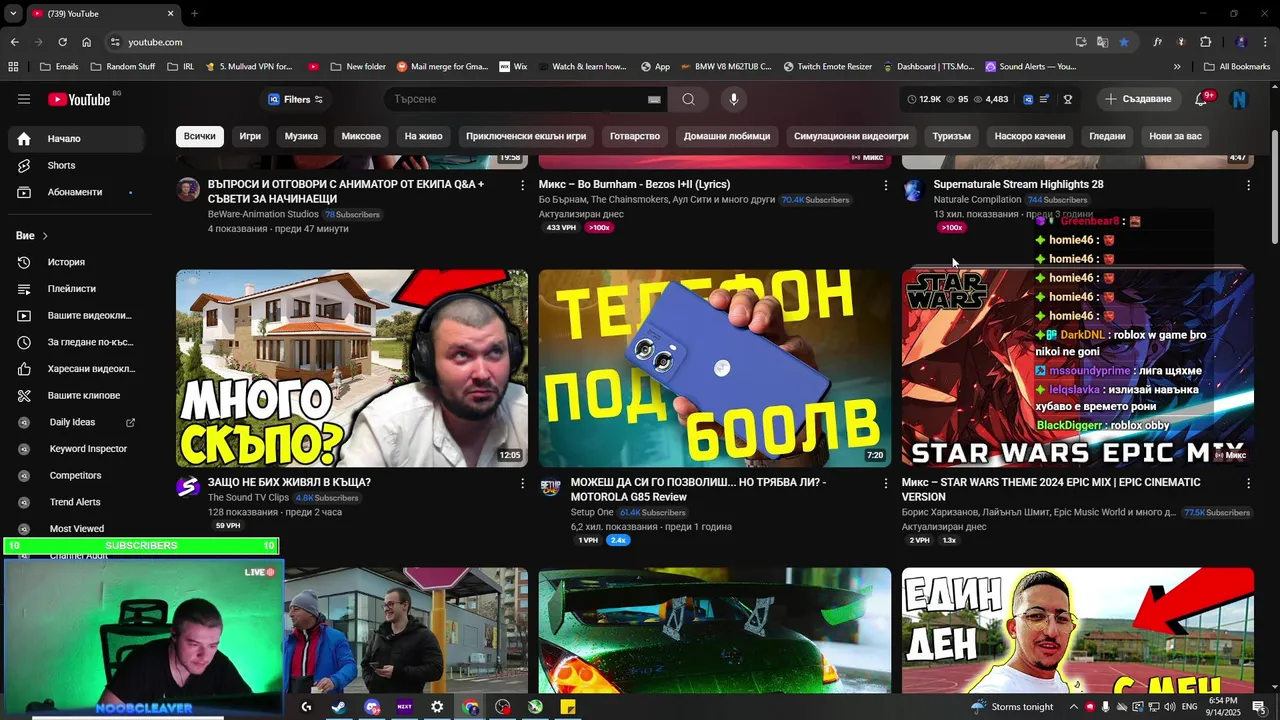Open the Chrome apps grid icon
Viewport: 1280px width, 720px height.
pos(13,67)
